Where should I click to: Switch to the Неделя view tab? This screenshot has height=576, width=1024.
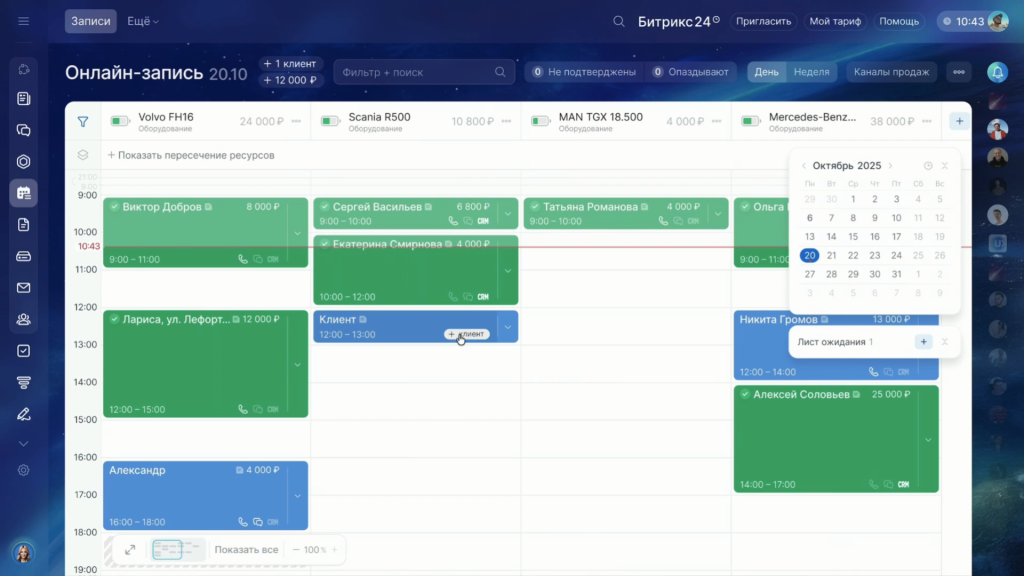[810, 72]
